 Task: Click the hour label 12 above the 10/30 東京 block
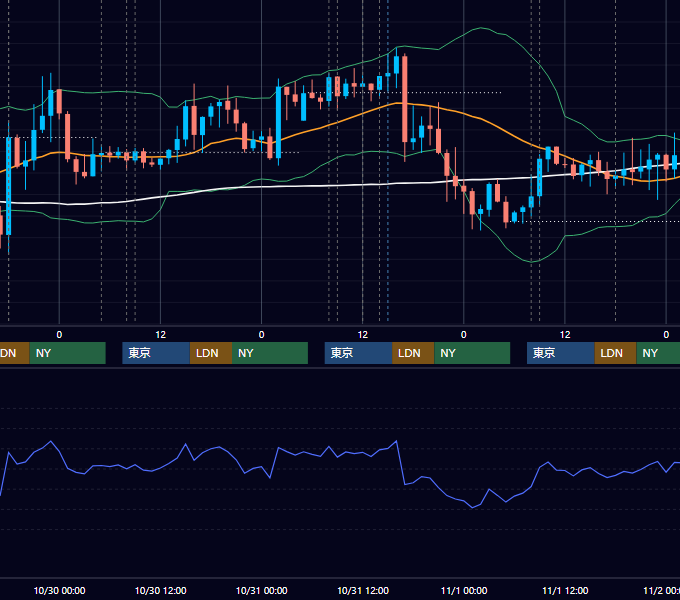[160, 335]
